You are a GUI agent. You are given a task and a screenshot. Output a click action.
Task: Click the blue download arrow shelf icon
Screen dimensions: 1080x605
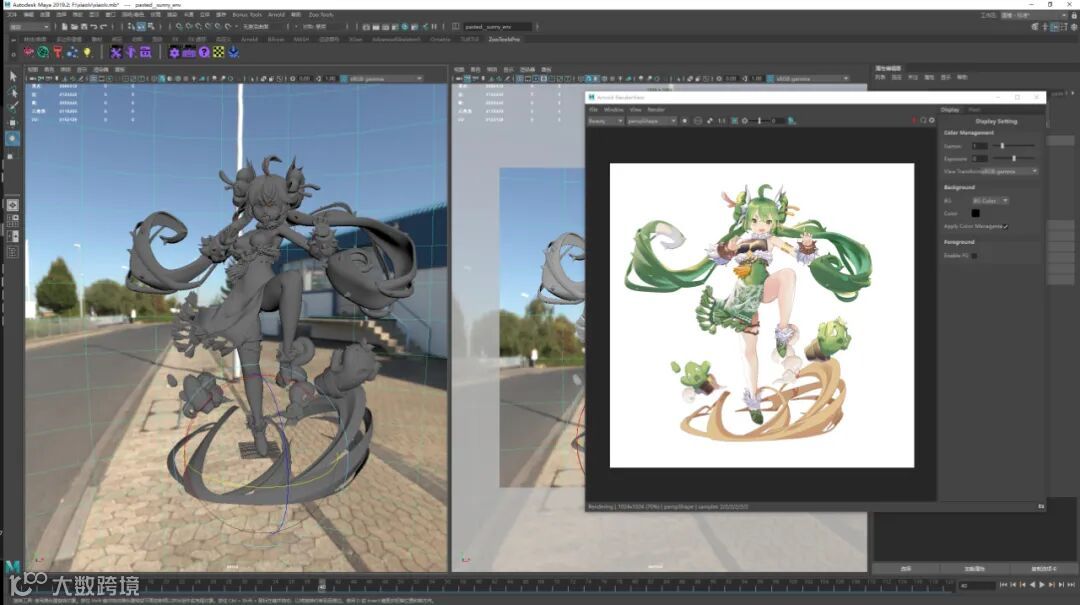click(233, 52)
